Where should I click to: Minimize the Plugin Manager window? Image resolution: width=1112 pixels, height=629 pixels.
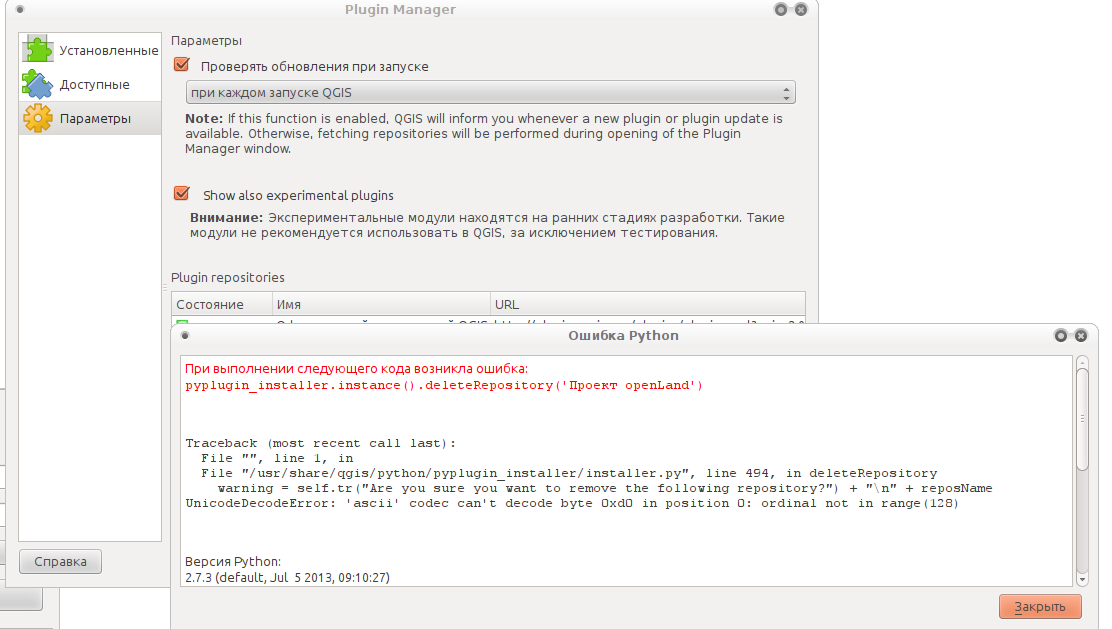tap(781, 9)
